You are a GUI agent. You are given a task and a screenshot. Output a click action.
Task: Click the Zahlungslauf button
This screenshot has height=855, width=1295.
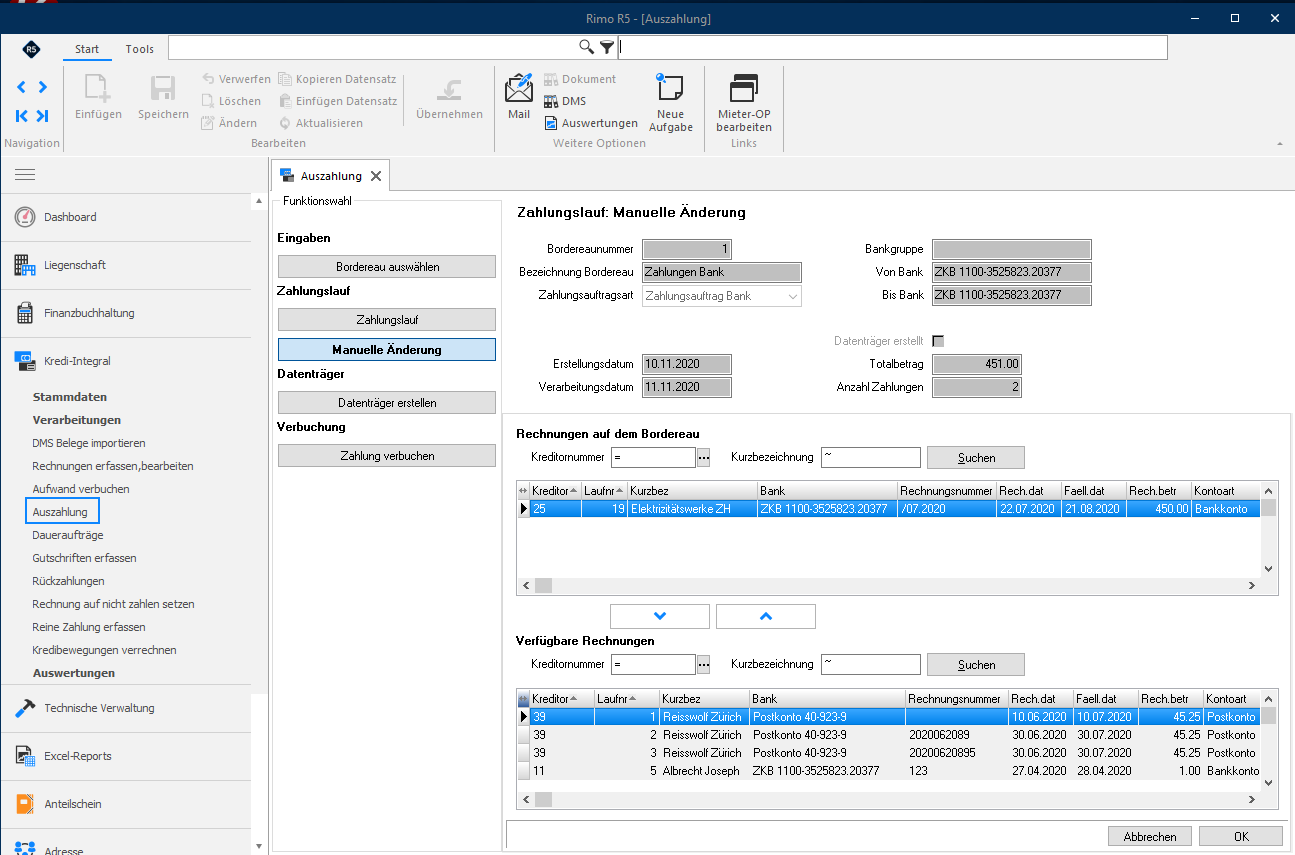(x=387, y=319)
